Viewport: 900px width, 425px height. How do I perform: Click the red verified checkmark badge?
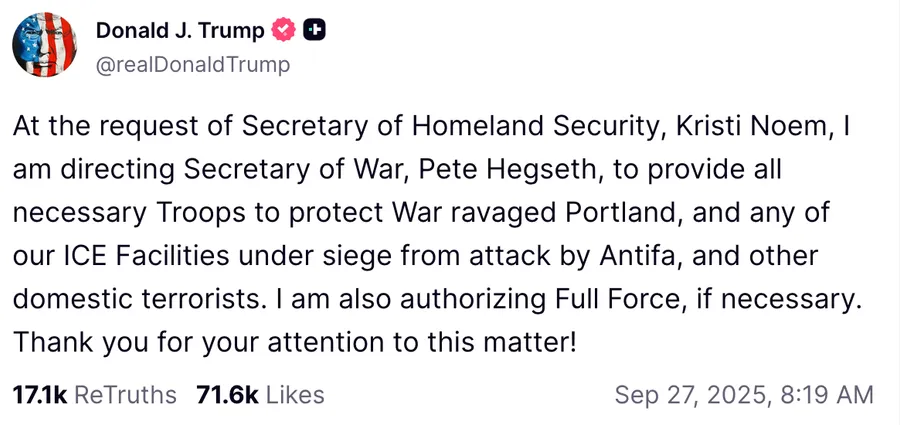point(284,31)
